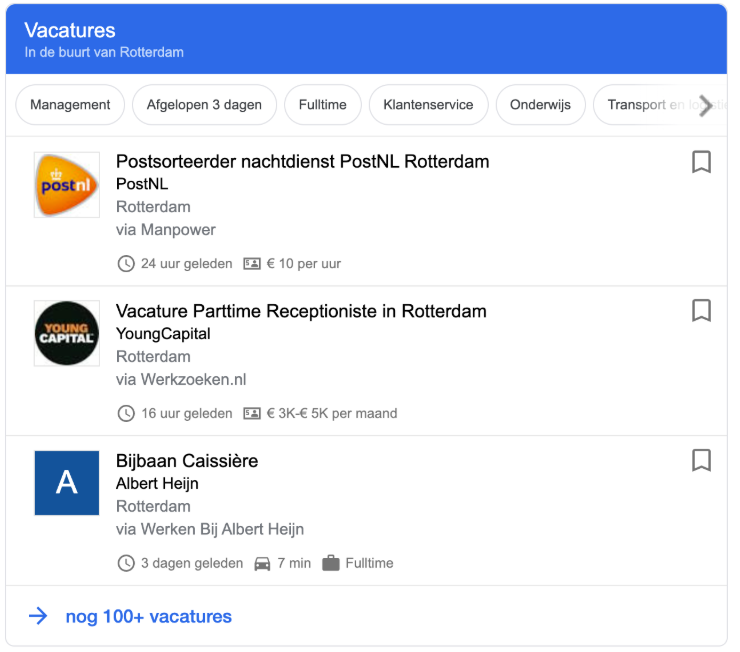
Task: Click the 'PostNL' company name
Action: (x=142, y=184)
